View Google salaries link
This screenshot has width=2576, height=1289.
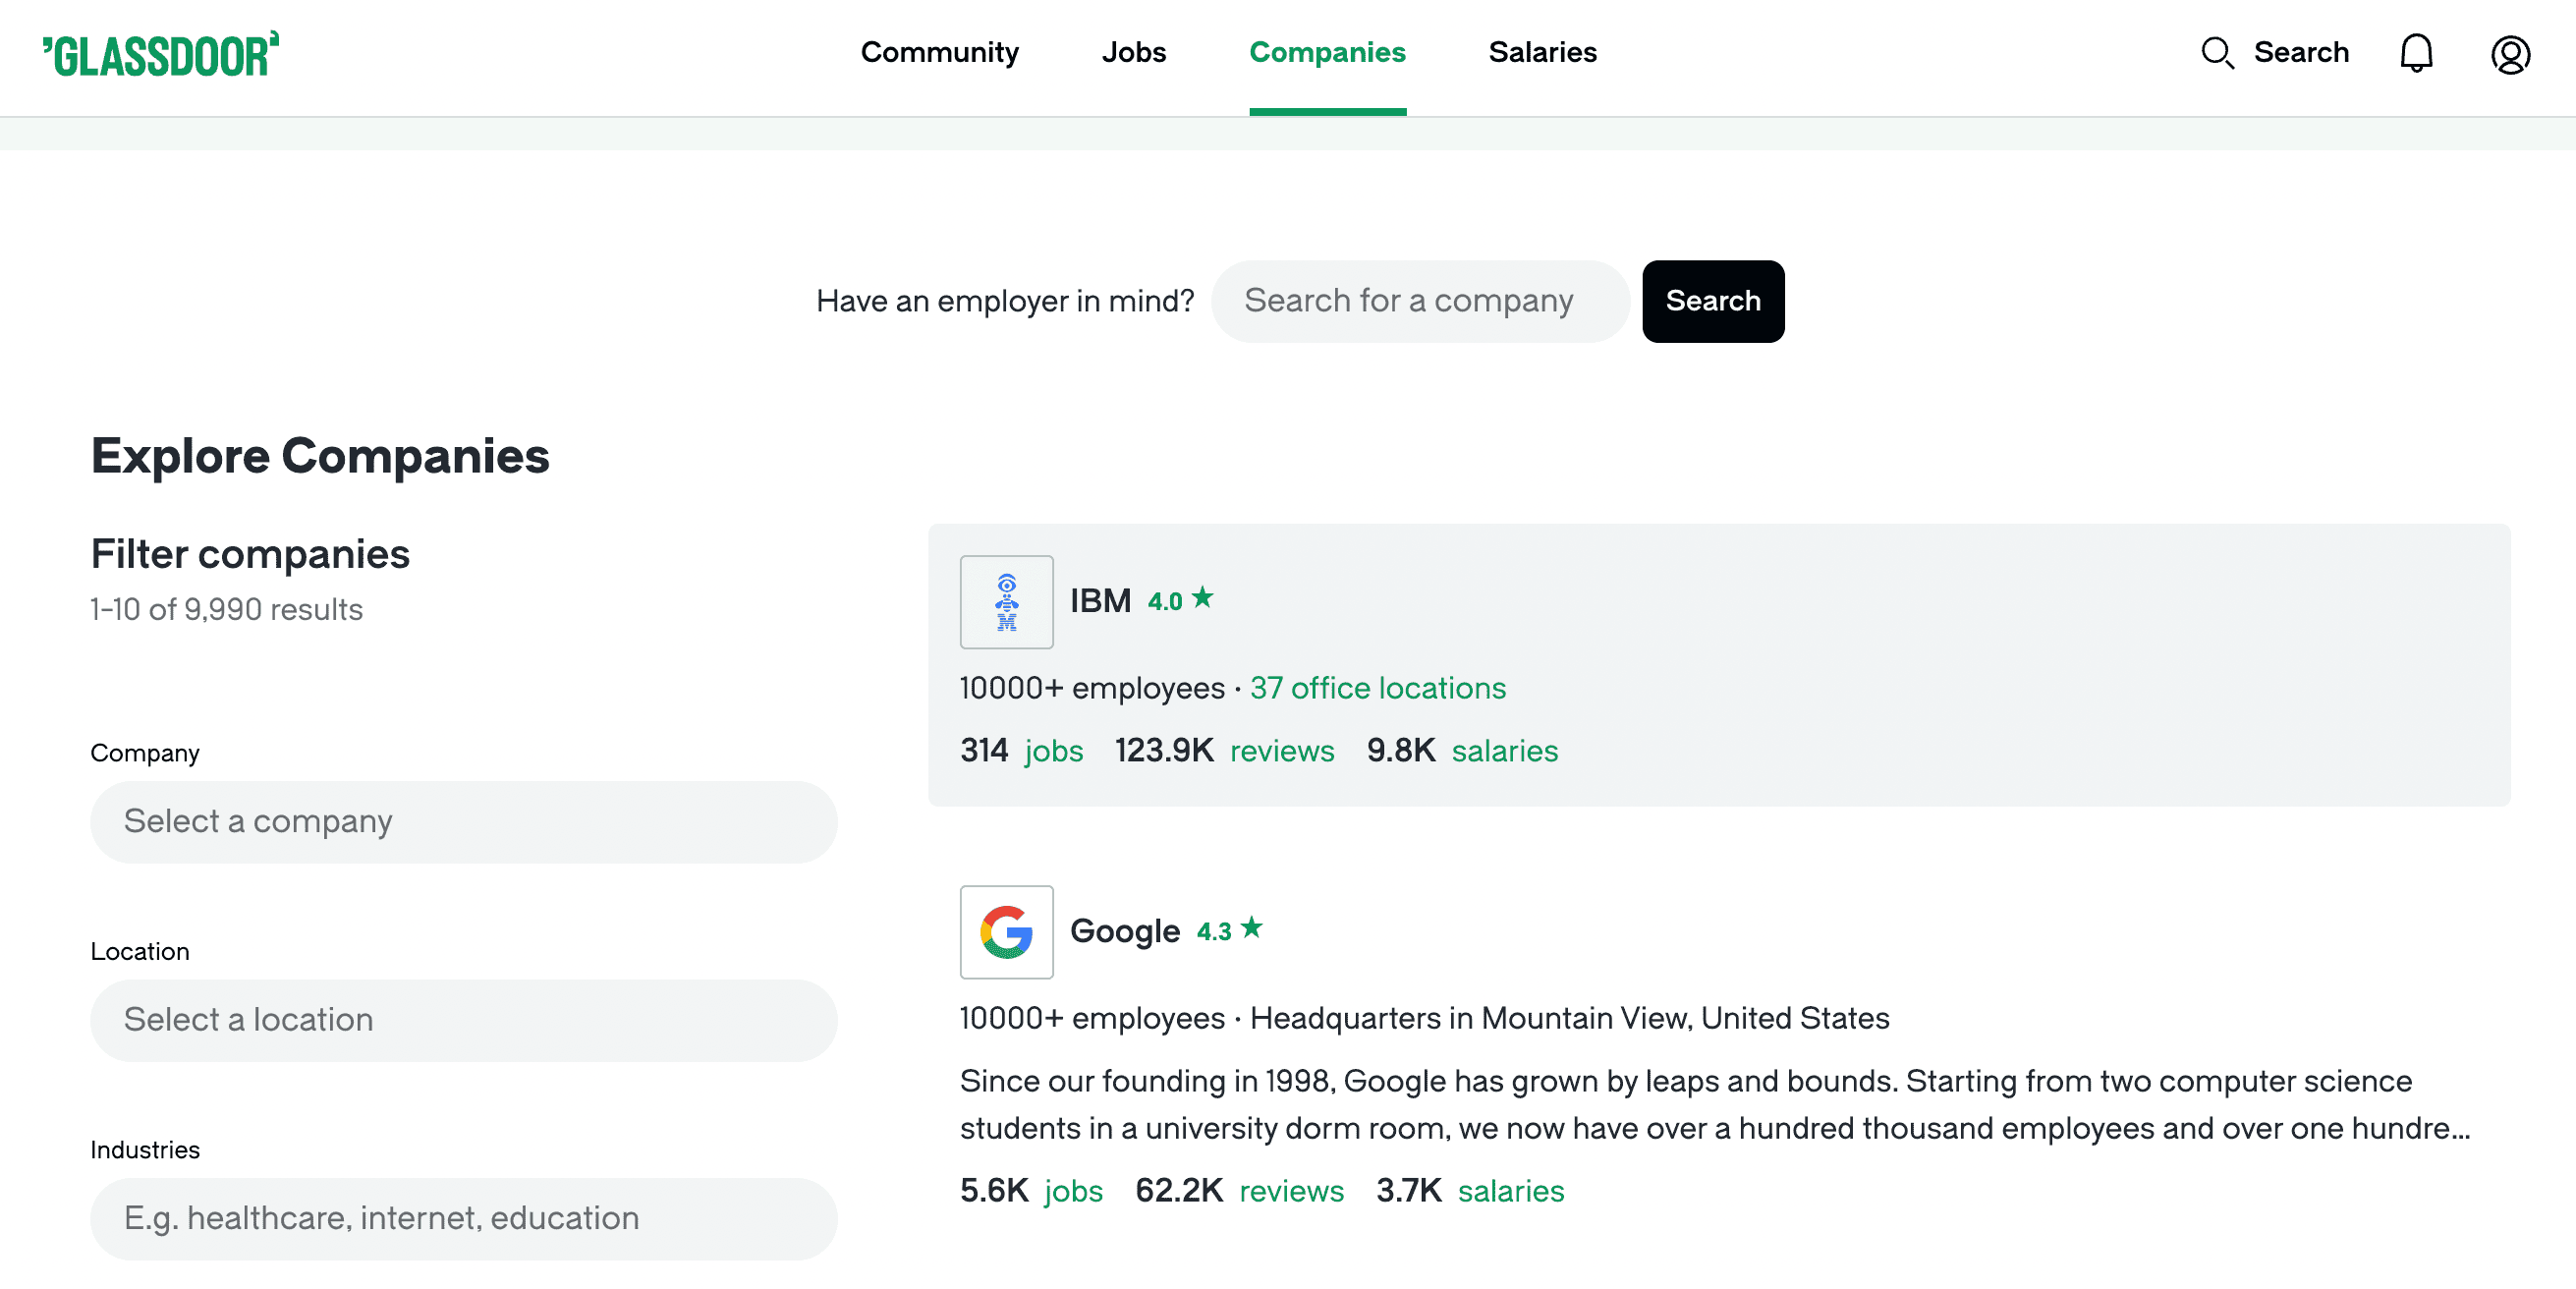(1510, 1191)
